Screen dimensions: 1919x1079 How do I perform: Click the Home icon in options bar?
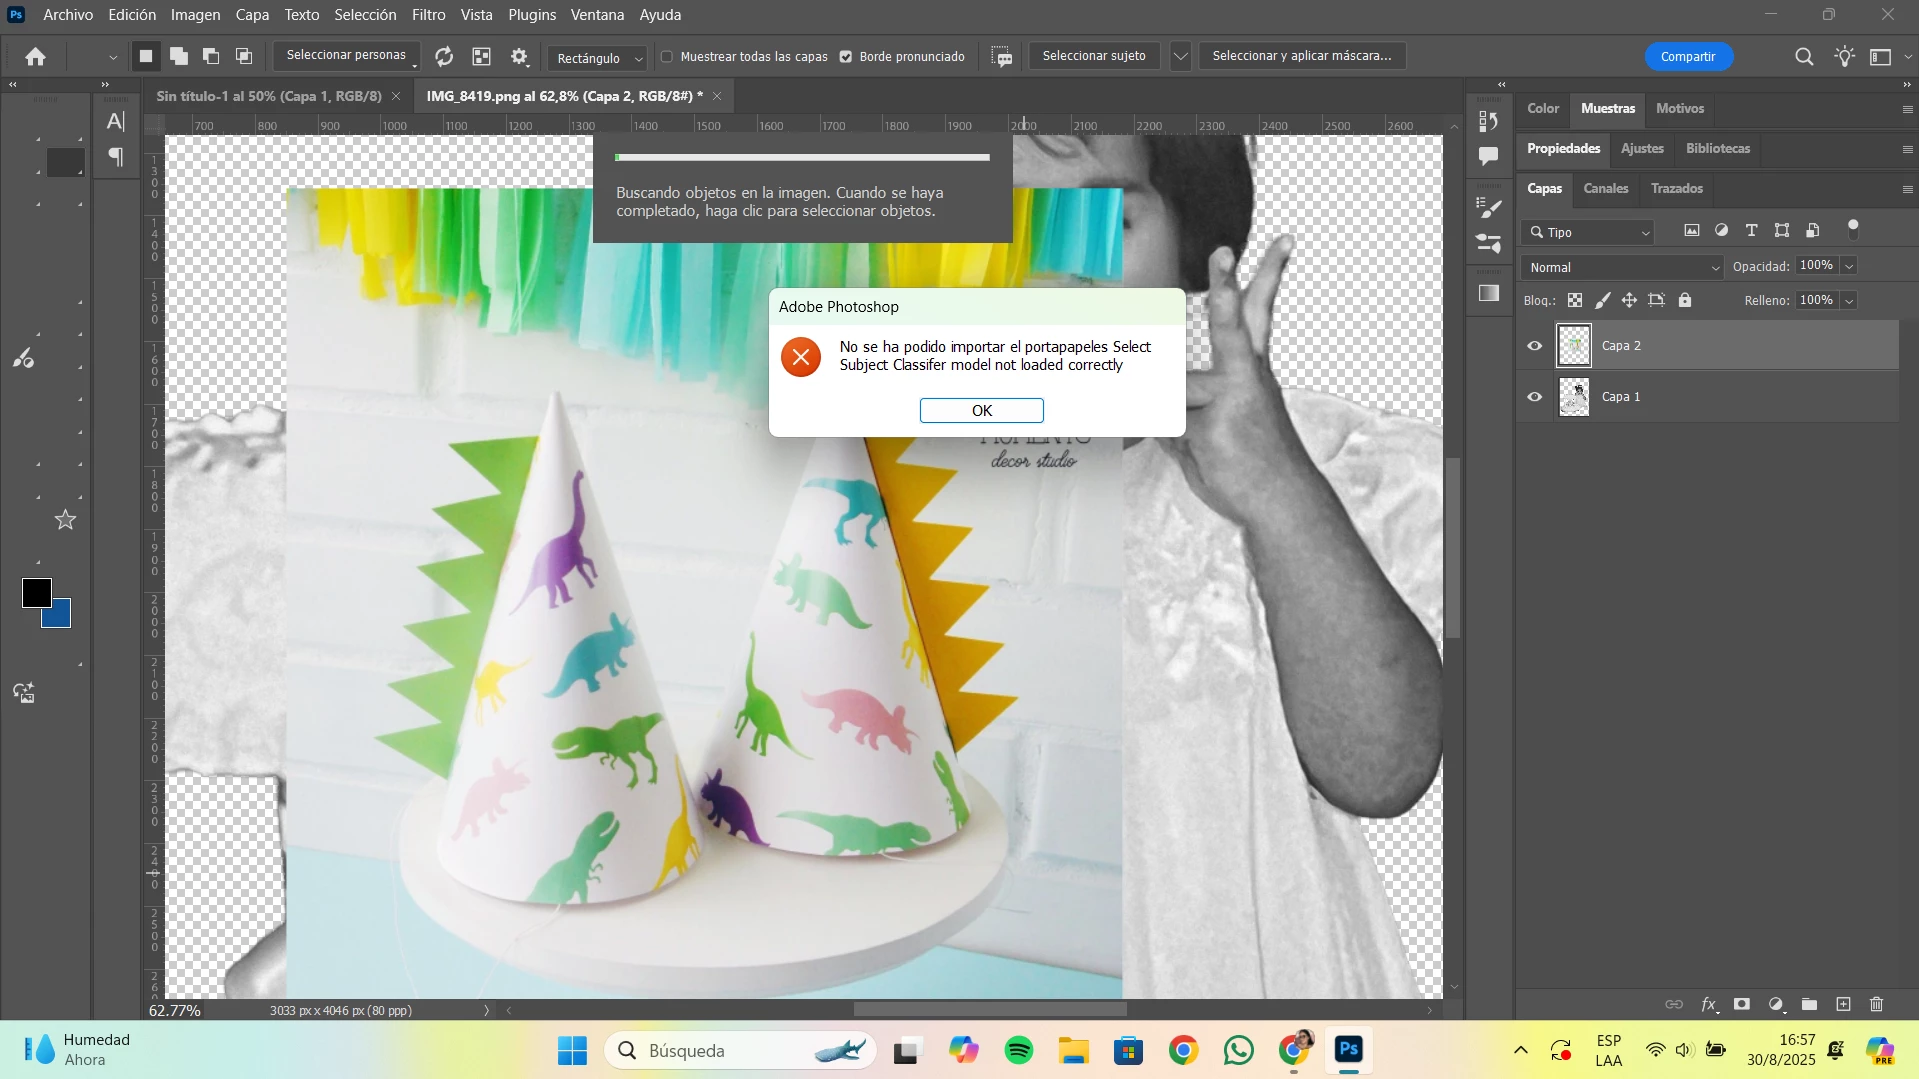36,57
